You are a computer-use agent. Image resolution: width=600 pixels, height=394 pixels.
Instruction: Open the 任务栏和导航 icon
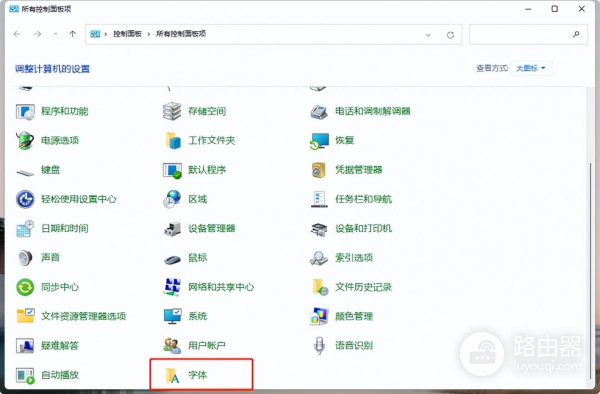click(319, 199)
